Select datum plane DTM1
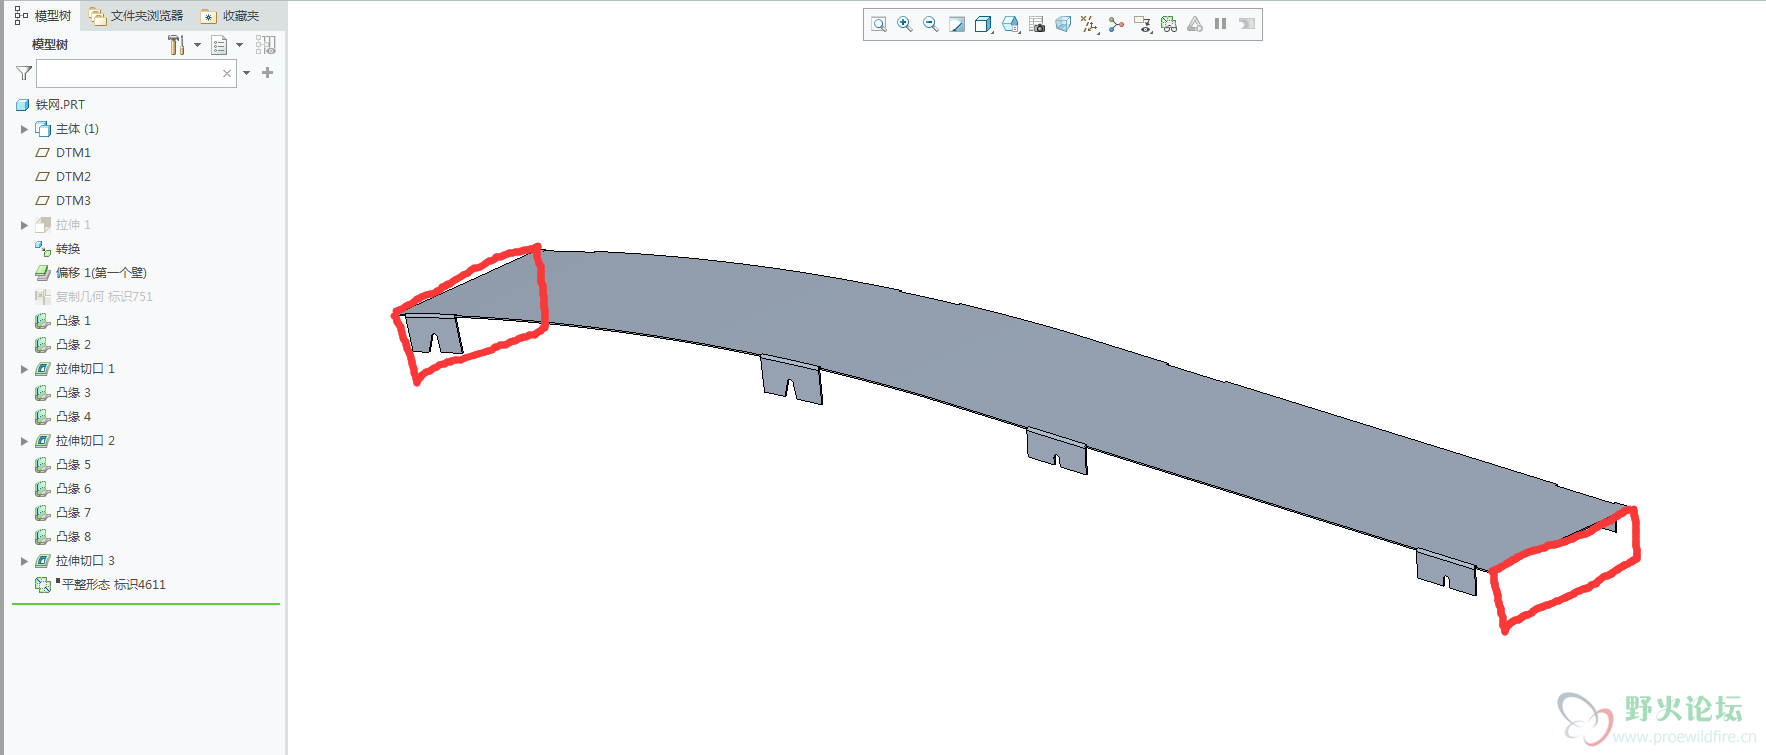Image resolution: width=1766 pixels, height=755 pixels. pos(63,153)
